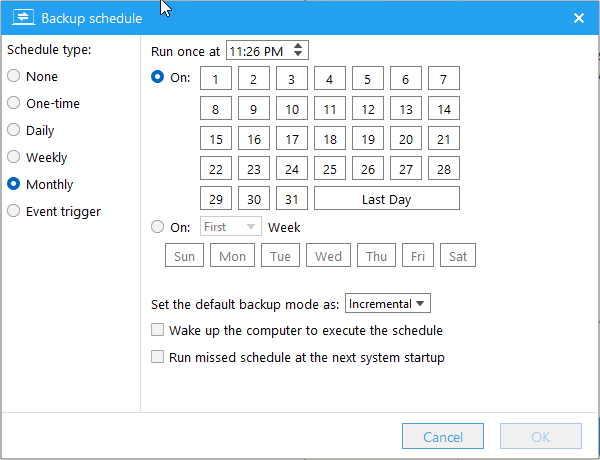Image resolution: width=600 pixels, height=460 pixels.
Task: Select the Wed weekday button
Action: (x=328, y=256)
